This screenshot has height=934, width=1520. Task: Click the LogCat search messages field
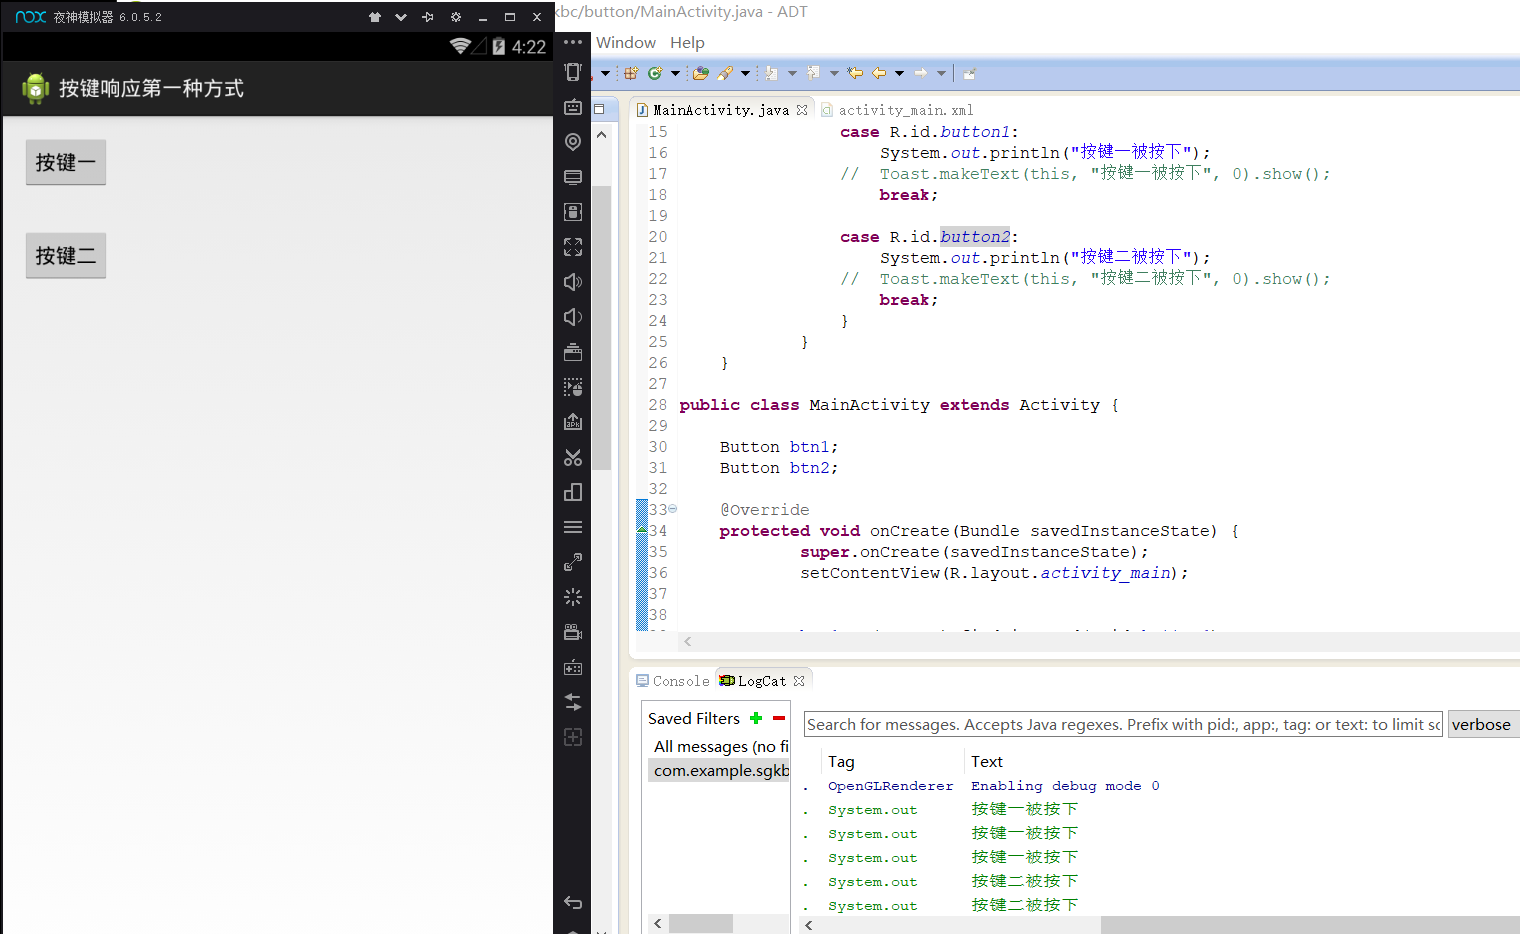click(1123, 724)
